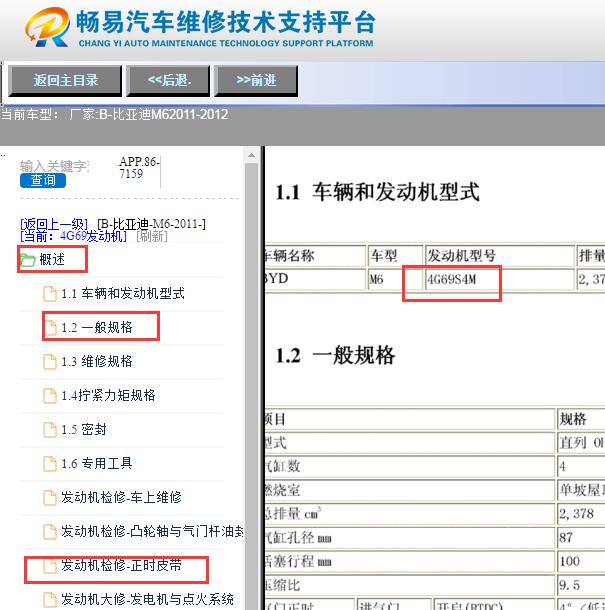Click the 发动机型号 column header

[500, 256]
